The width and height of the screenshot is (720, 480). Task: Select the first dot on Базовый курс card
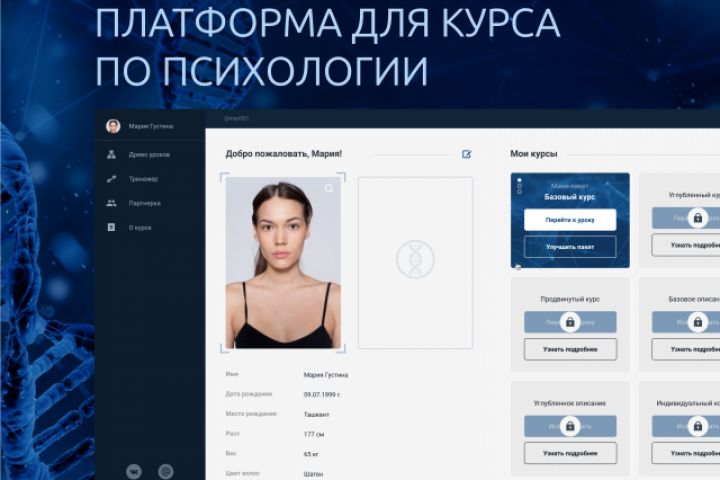tap(519, 181)
